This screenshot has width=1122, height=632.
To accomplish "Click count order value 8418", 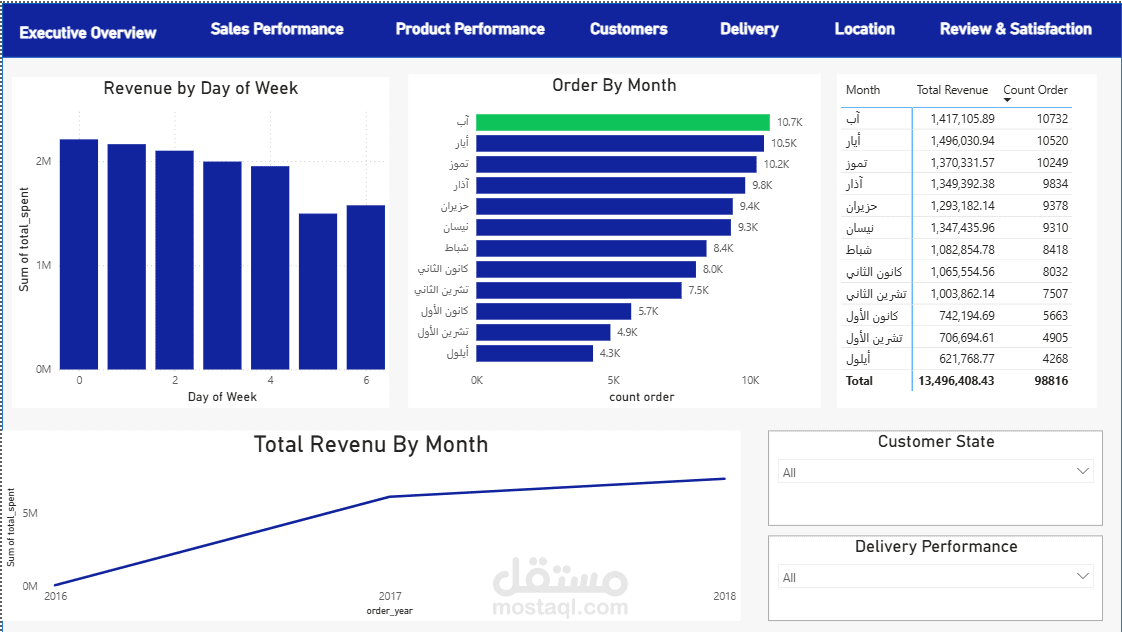I will (1055, 250).
